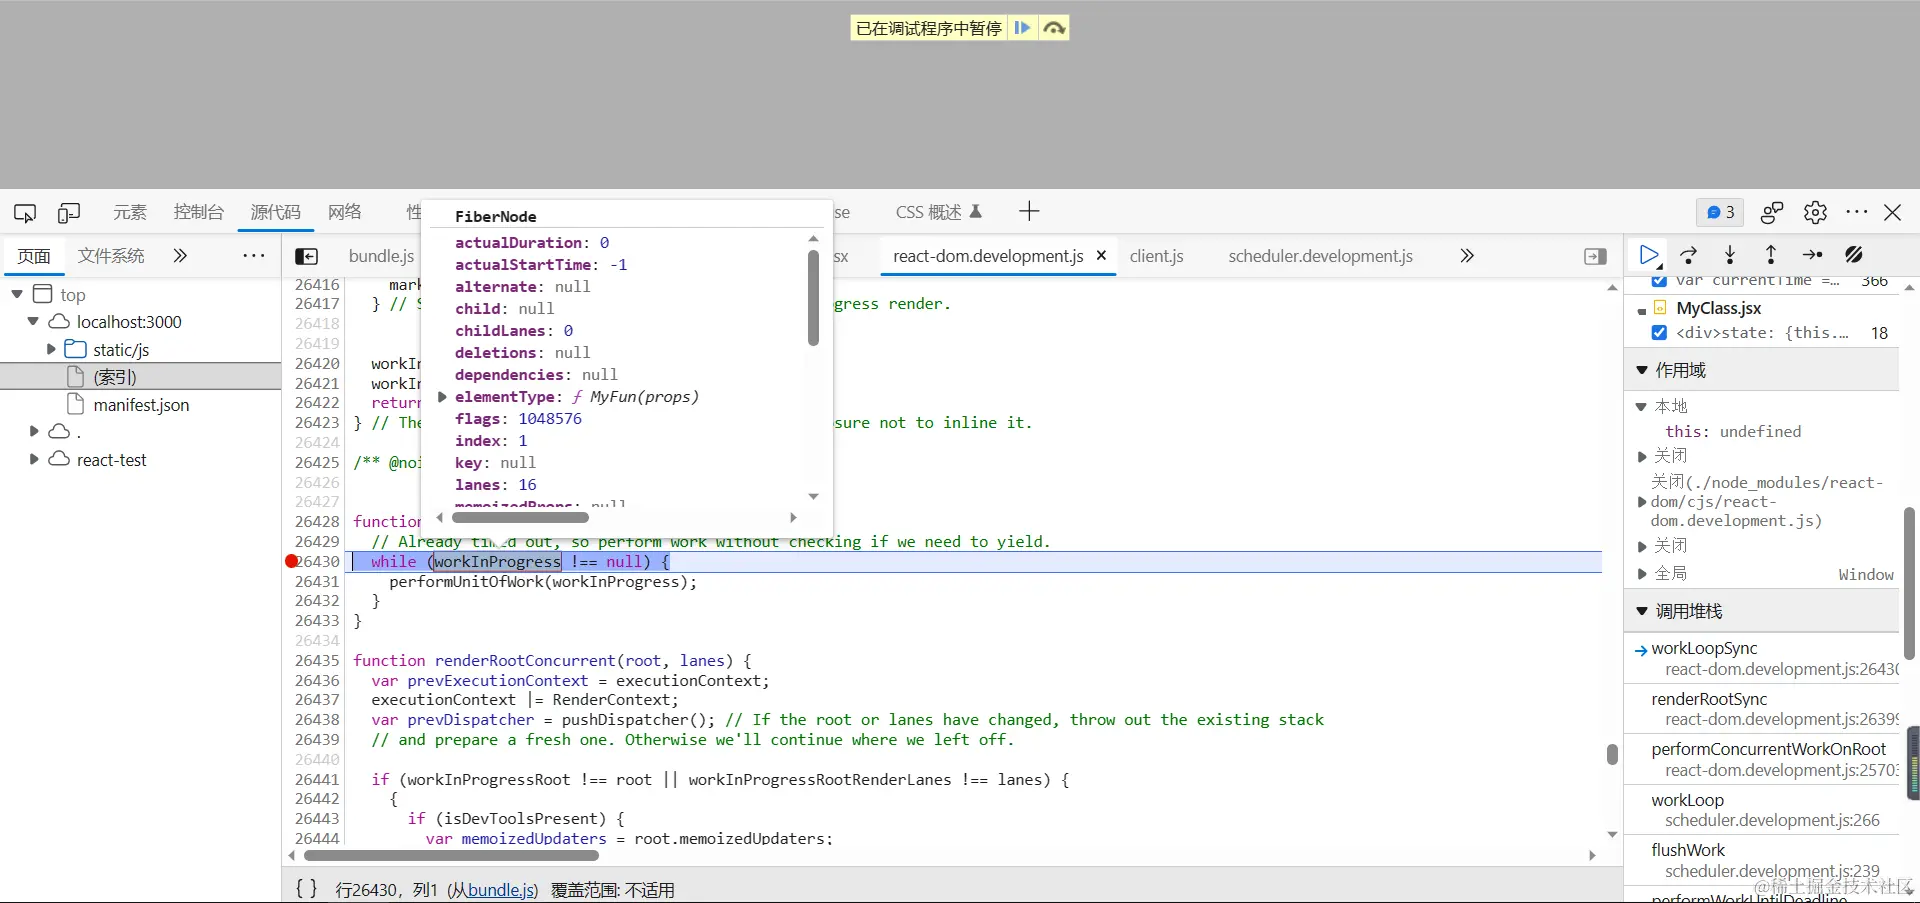Open the CSS 概述 tab
This screenshot has width=1920, height=903.
click(x=938, y=212)
